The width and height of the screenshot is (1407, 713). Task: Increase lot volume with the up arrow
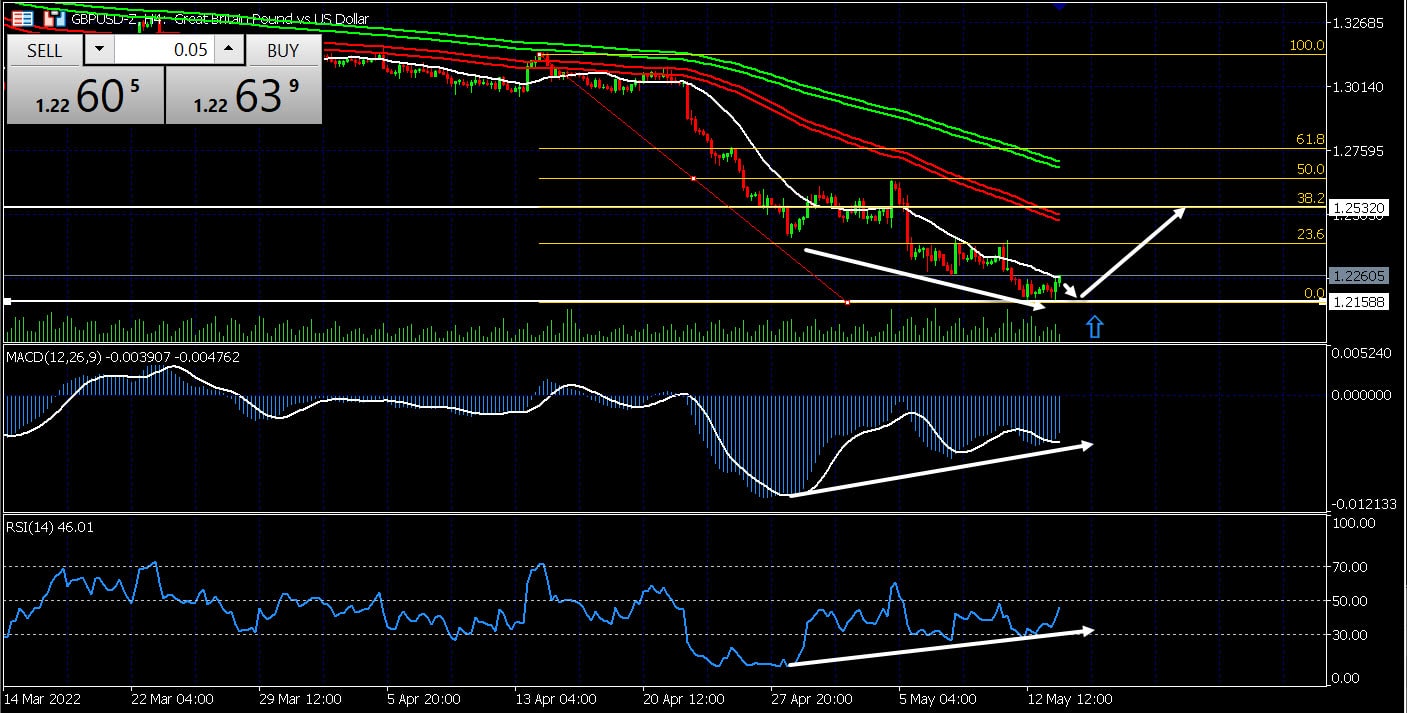pyautogui.click(x=229, y=50)
